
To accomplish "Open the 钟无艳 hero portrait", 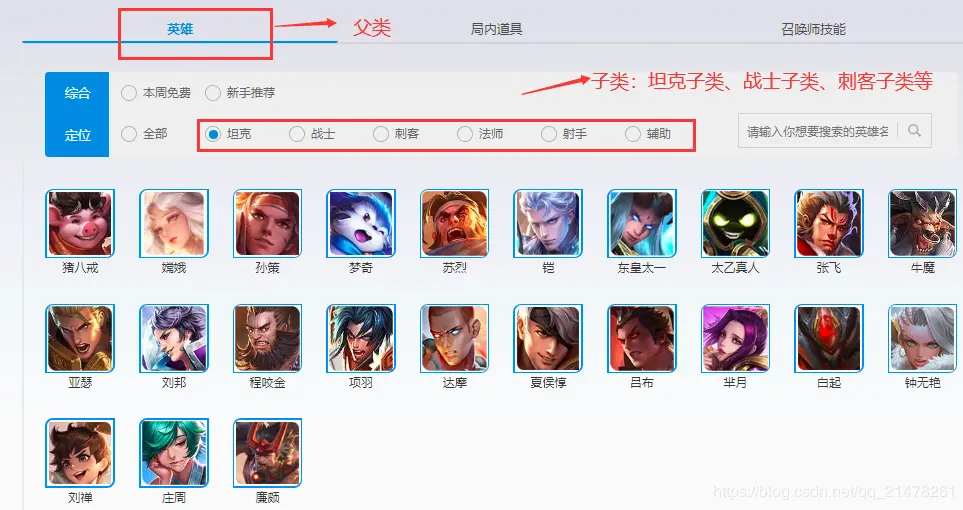I will pyautogui.click(x=922, y=338).
